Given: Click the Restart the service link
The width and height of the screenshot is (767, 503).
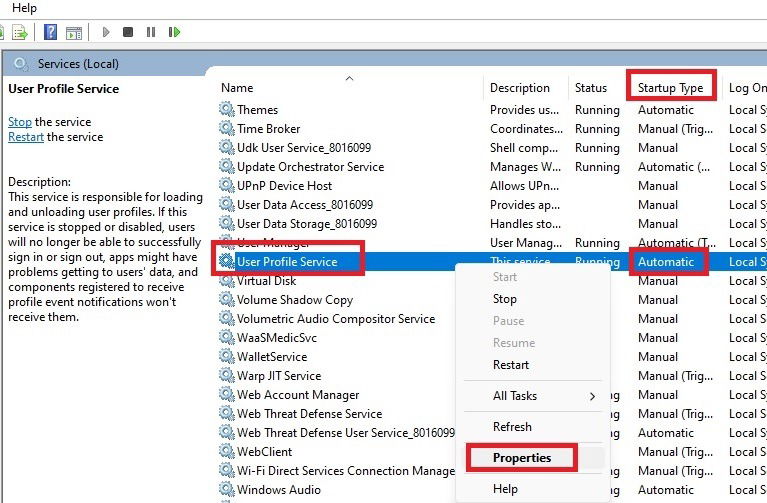Looking at the screenshot, I should click(x=26, y=137).
